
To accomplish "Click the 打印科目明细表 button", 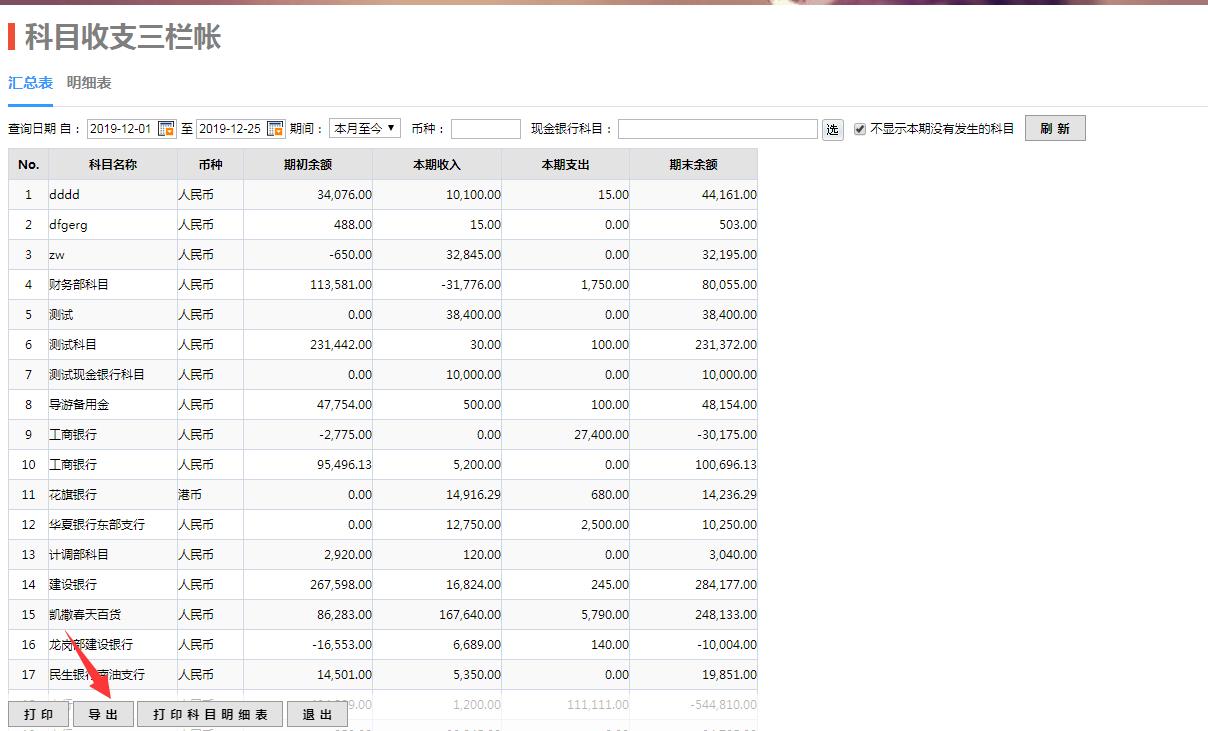I will (x=210, y=714).
